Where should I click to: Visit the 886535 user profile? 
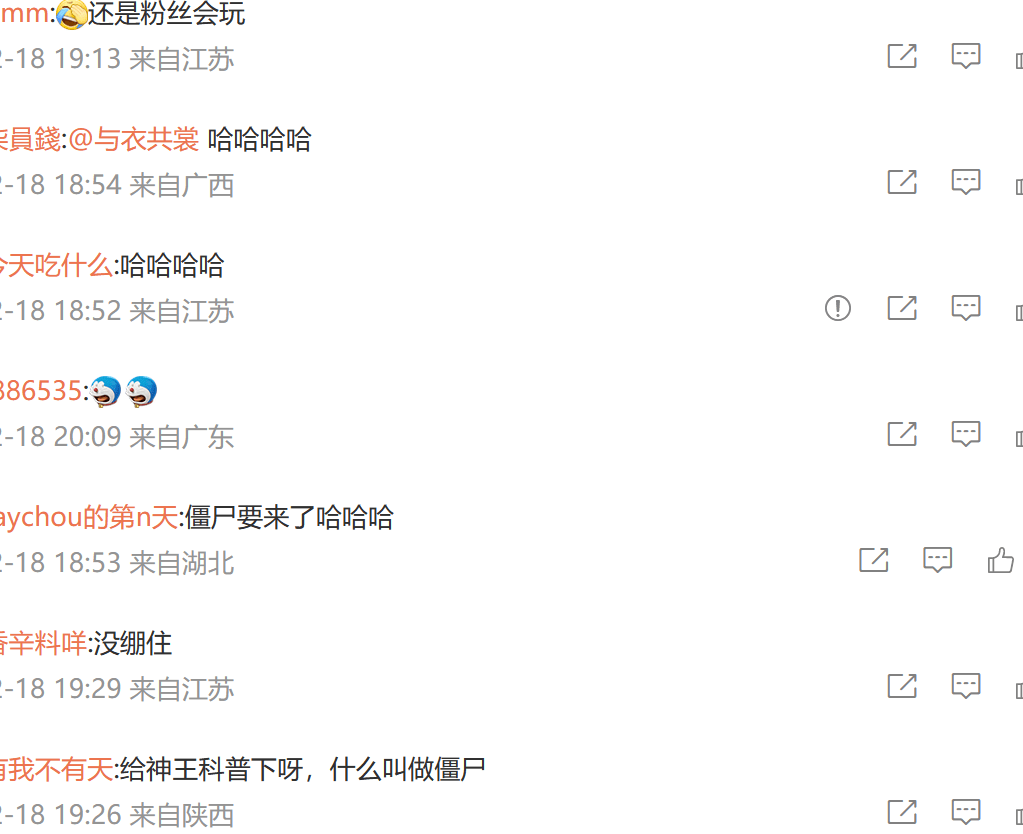tap(41, 392)
